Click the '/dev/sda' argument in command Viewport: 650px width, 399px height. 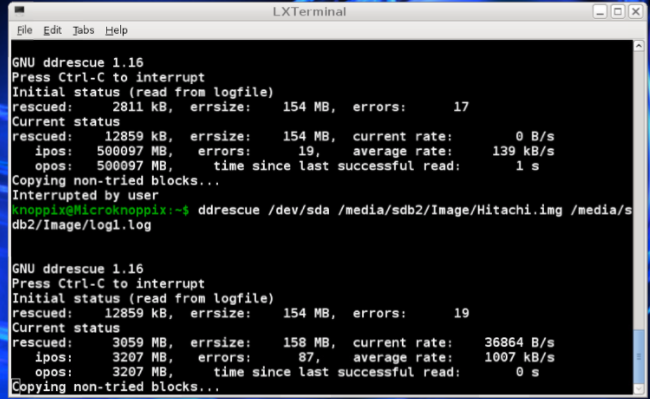299,210
